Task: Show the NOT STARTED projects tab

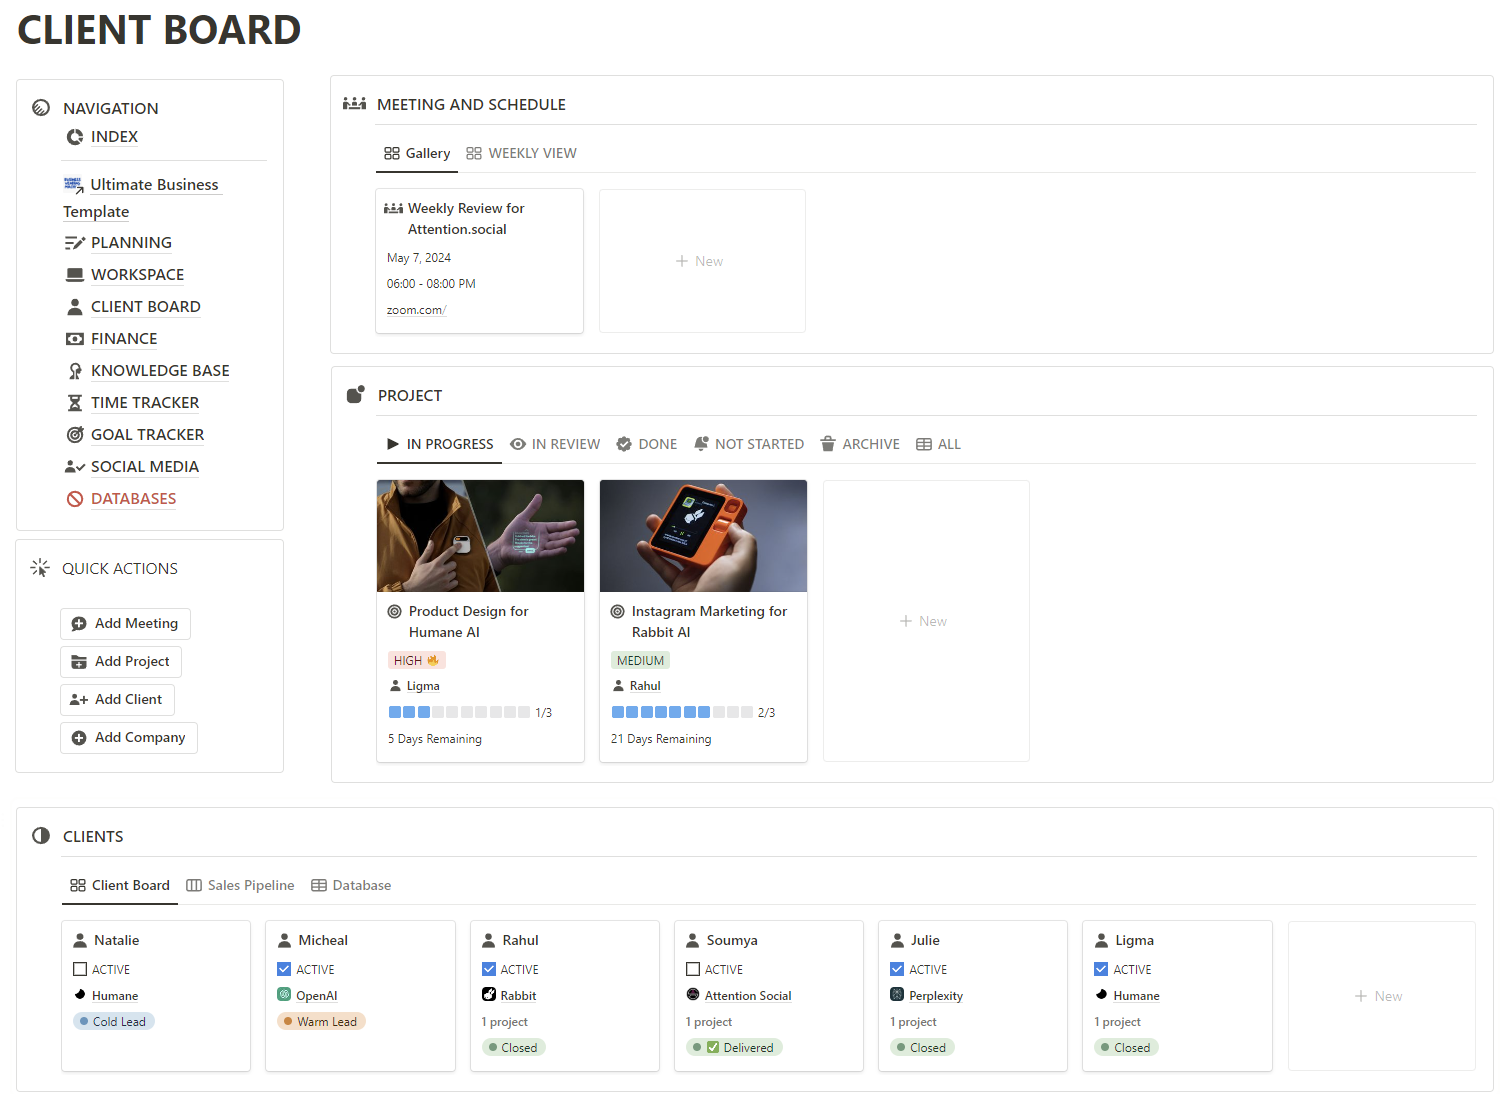Action: [x=749, y=444]
